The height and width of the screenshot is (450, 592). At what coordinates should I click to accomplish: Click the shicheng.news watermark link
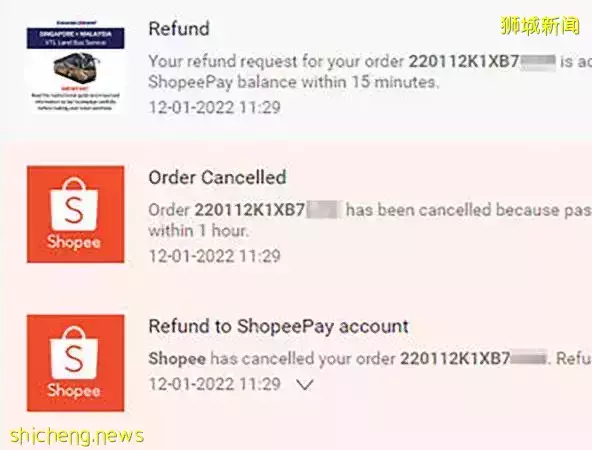(77, 436)
